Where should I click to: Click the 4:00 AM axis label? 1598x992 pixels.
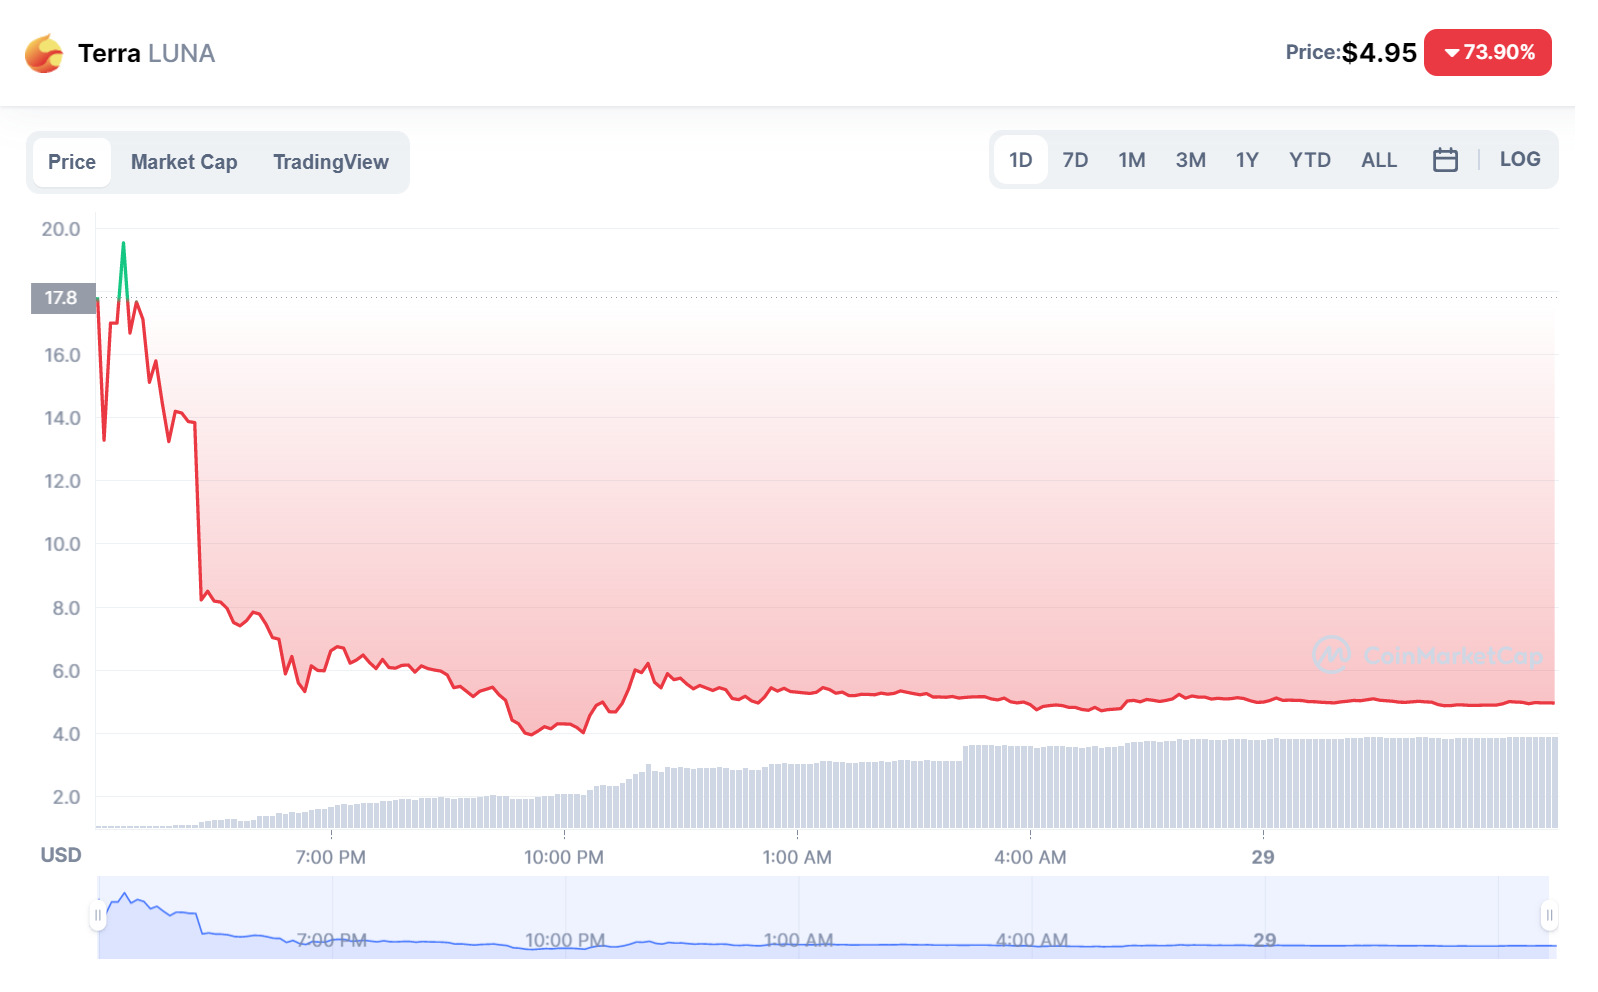click(x=1030, y=857)
